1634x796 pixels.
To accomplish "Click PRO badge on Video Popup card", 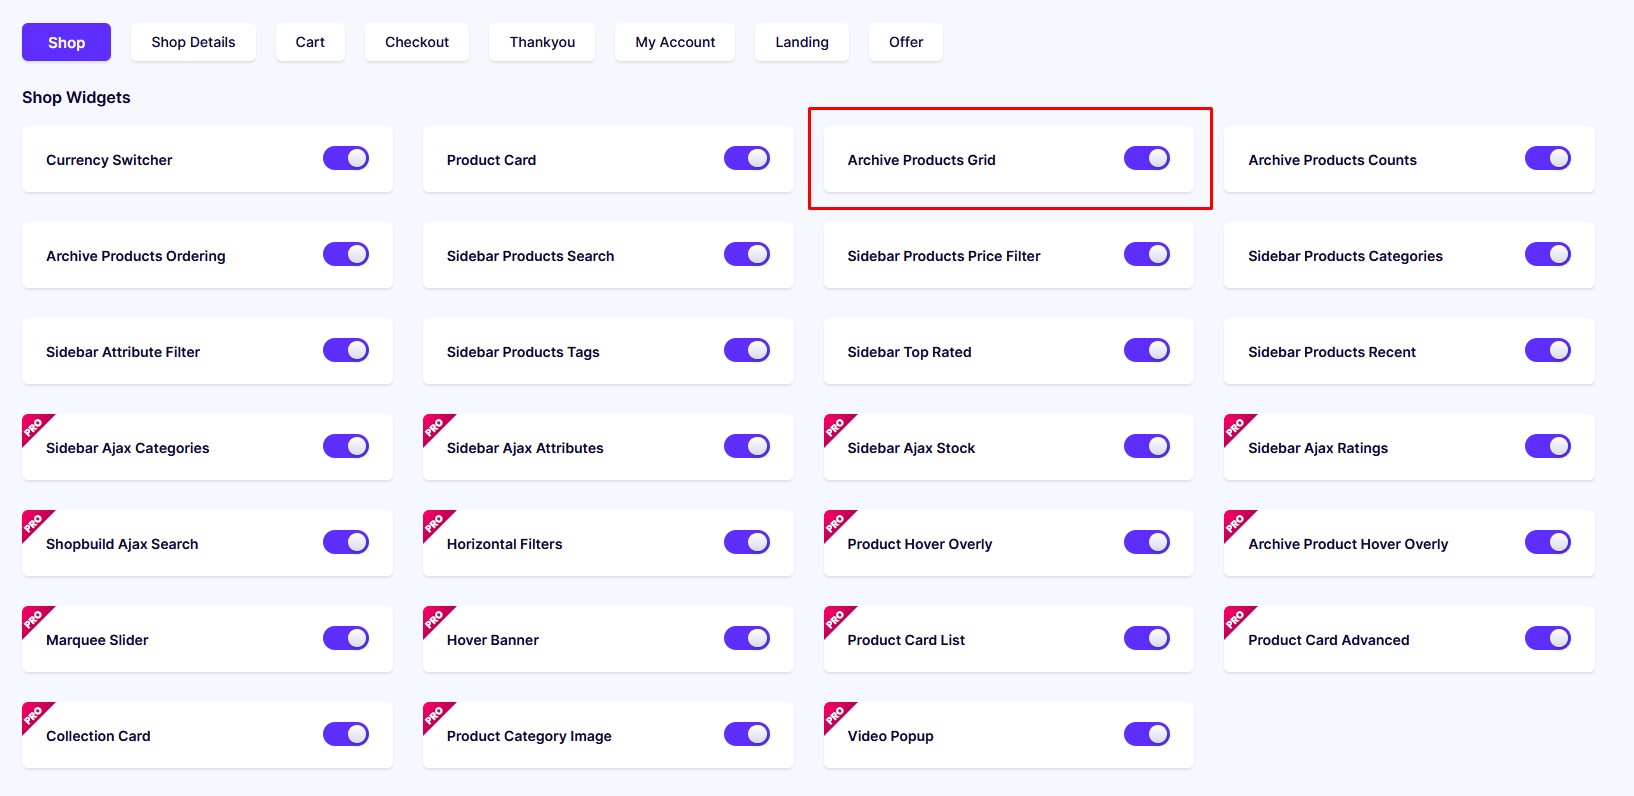I will pyautogui.click(x=837, y=715).
